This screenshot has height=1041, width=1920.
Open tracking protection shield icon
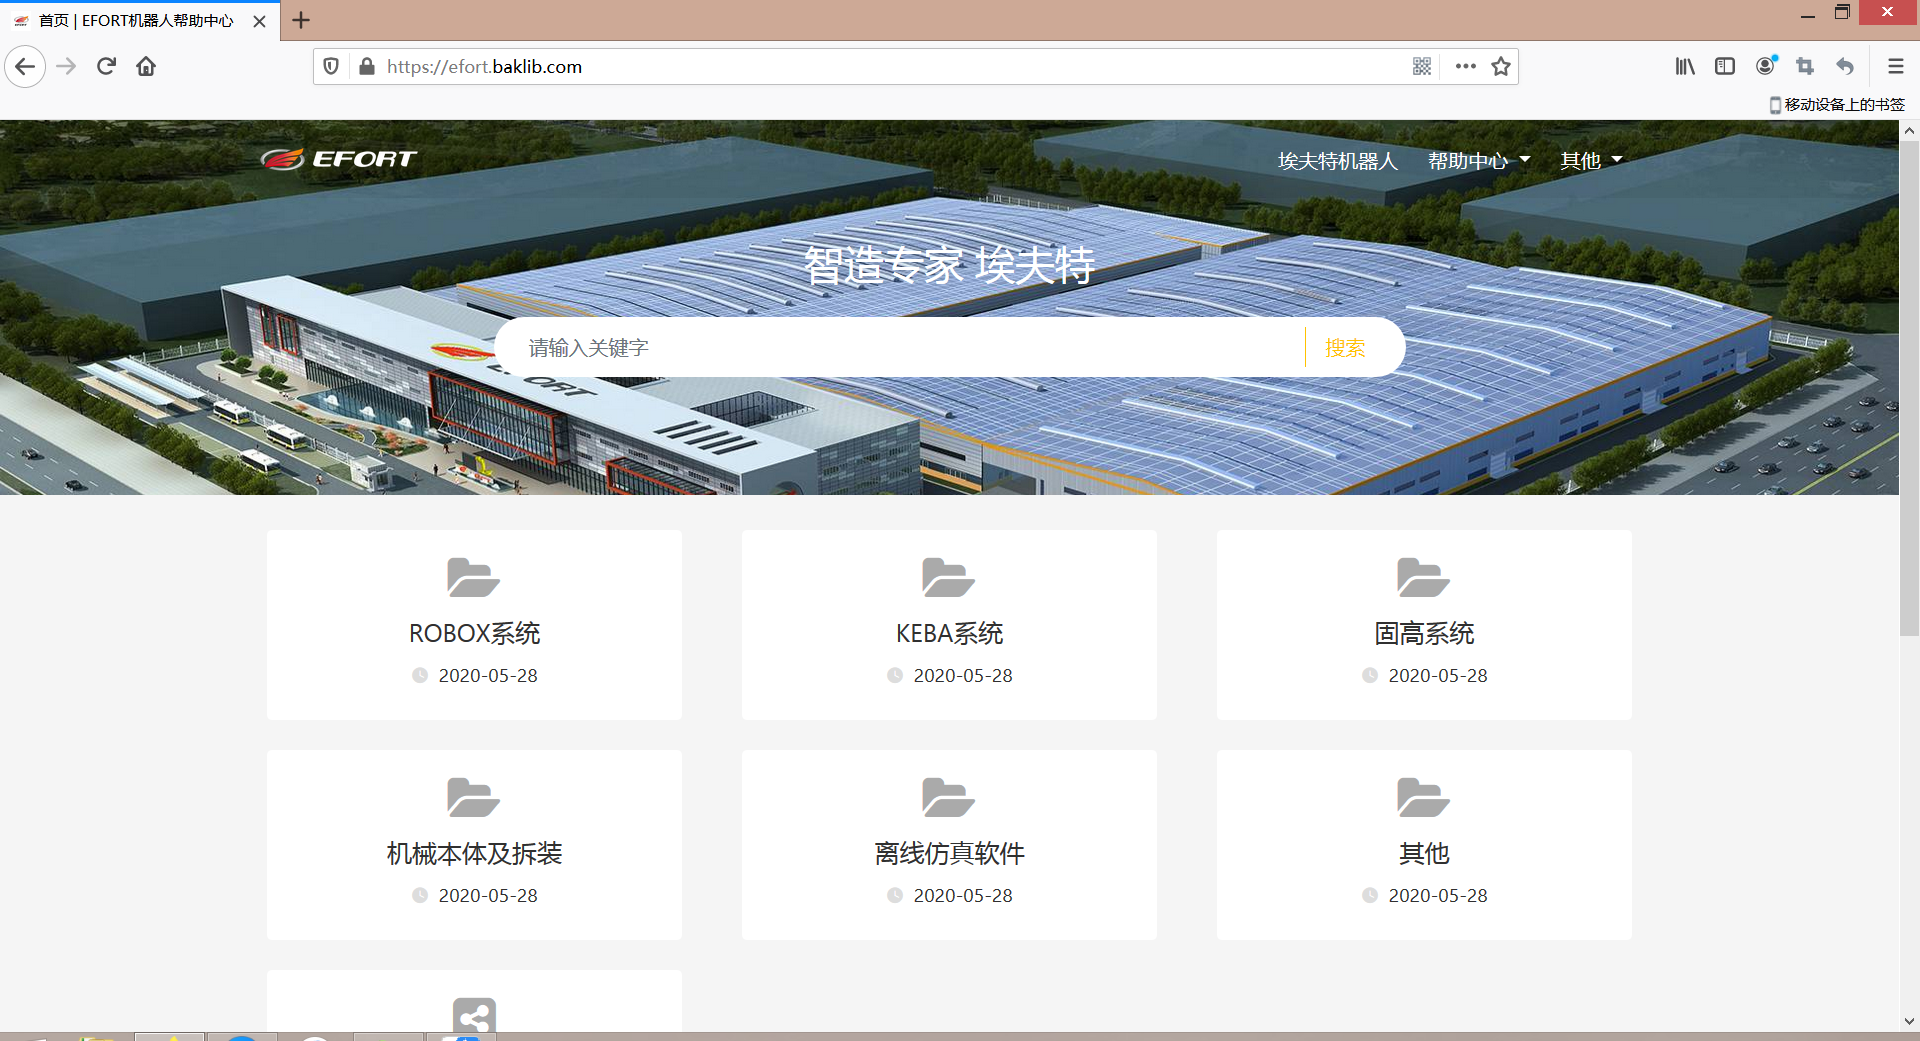[x=331, y=67]
